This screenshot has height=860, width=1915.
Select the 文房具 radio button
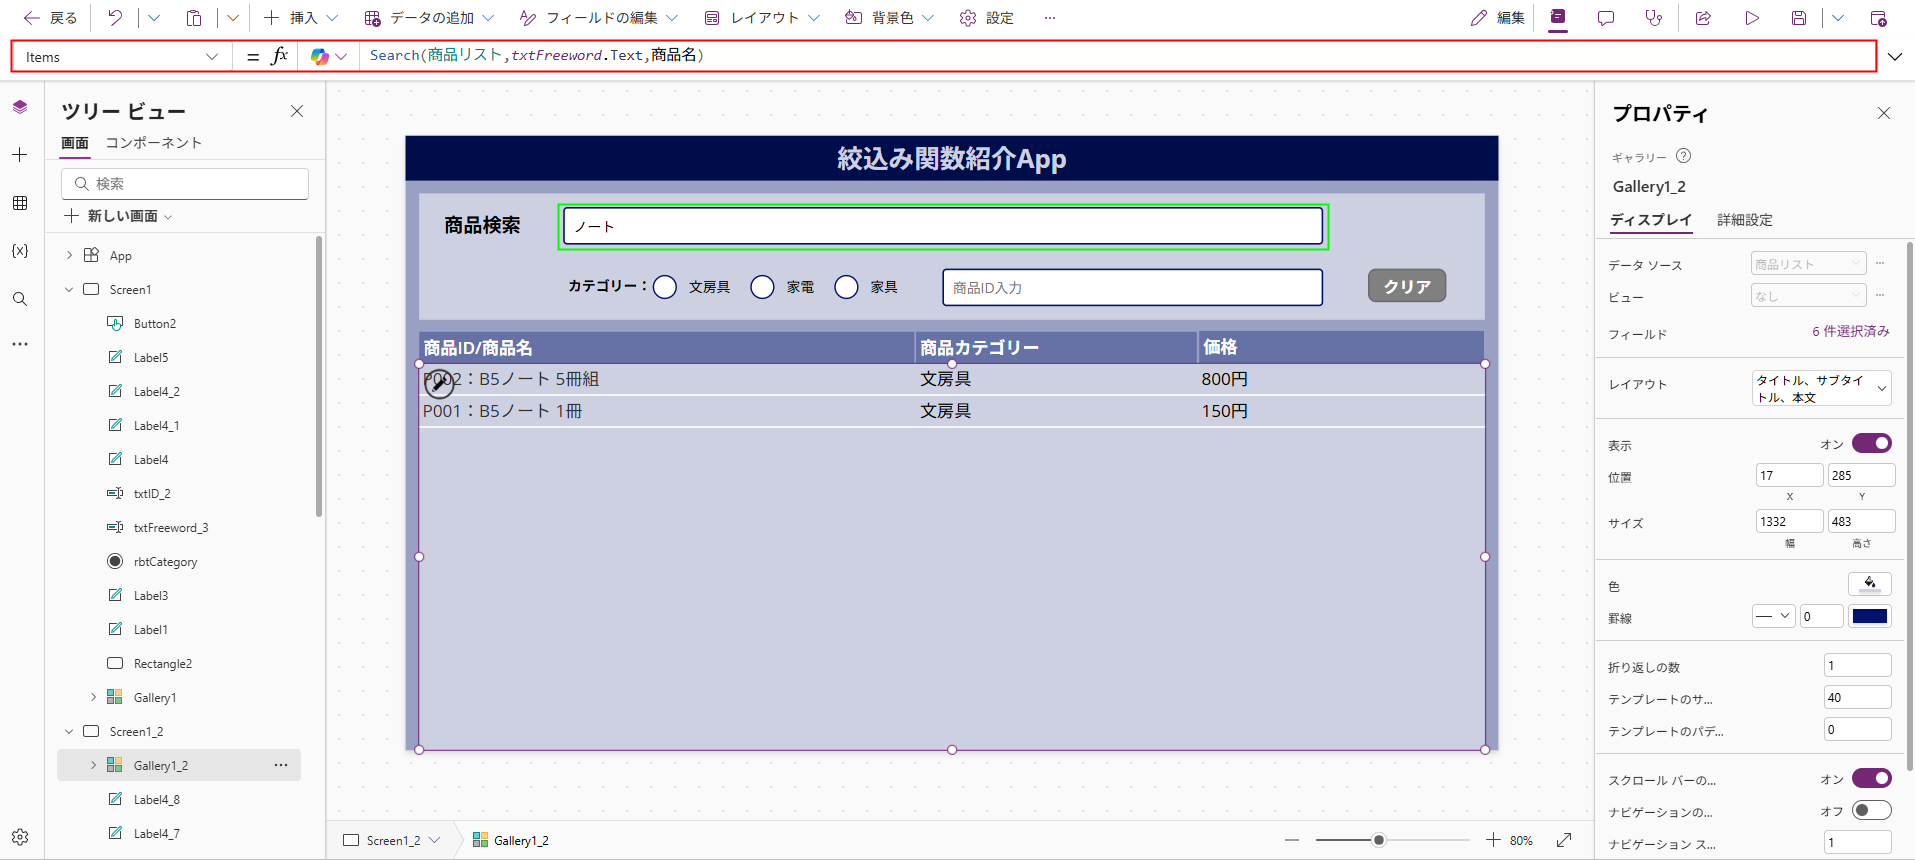tap(665, 287)
